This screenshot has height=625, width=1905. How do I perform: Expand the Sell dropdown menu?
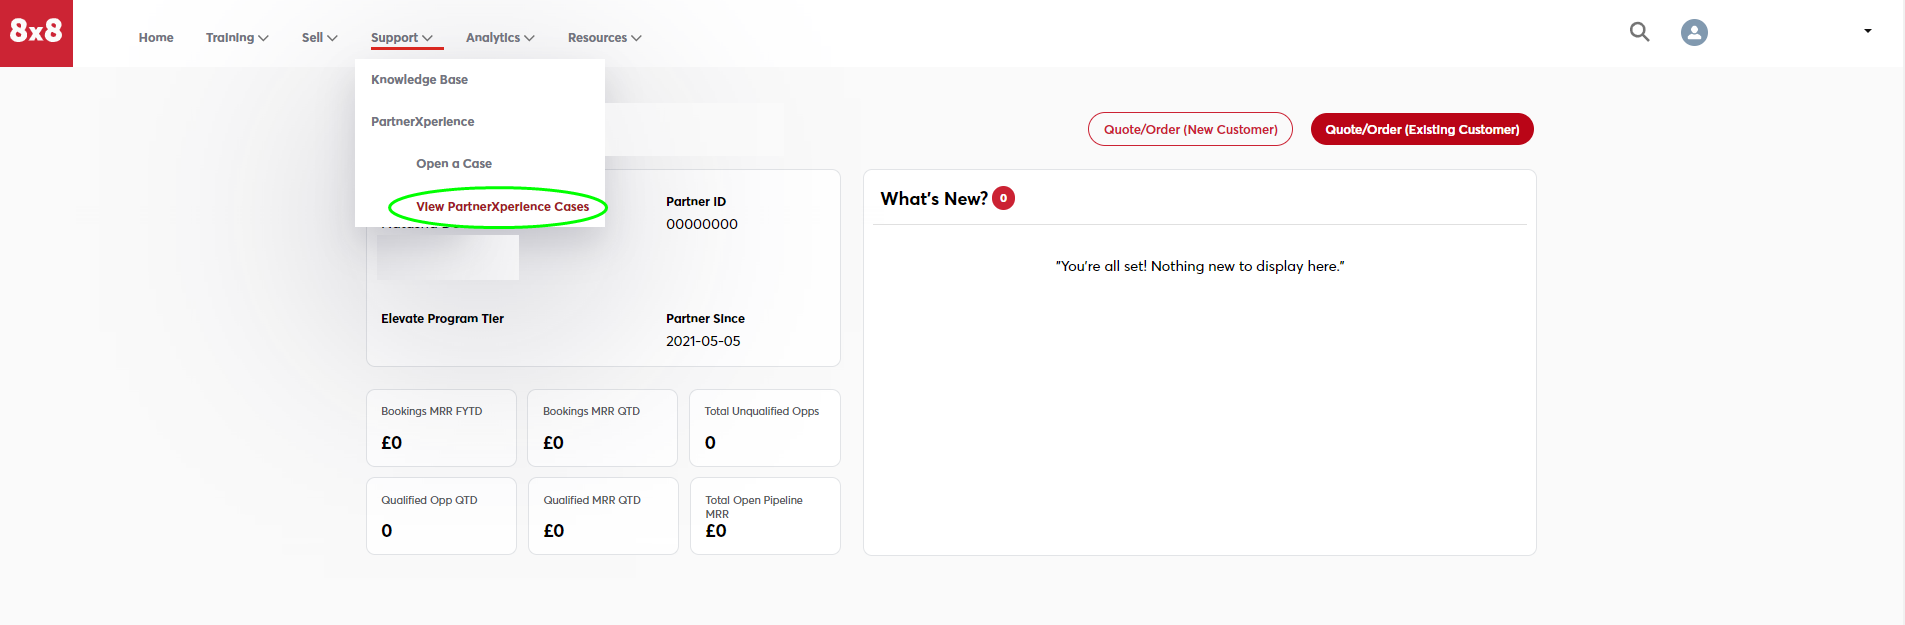[x=320, y=38]
